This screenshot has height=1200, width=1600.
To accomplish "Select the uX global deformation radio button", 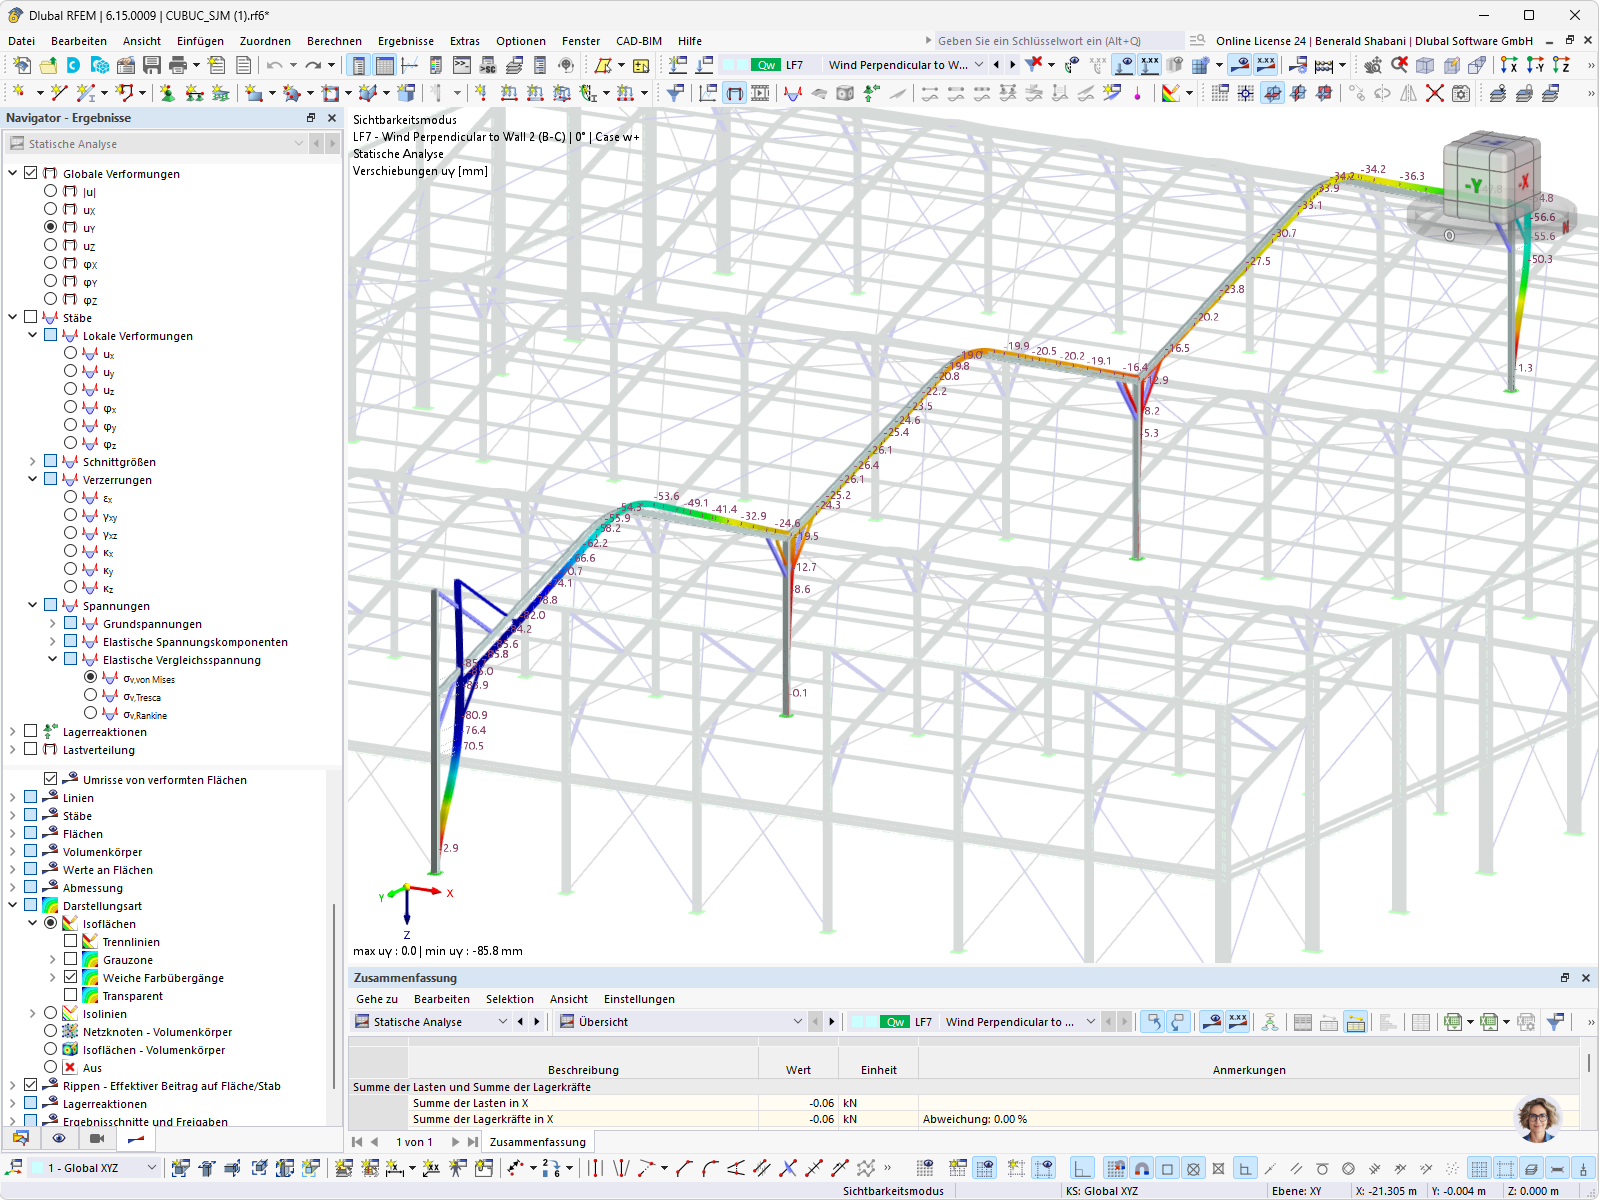I will 50,209.
